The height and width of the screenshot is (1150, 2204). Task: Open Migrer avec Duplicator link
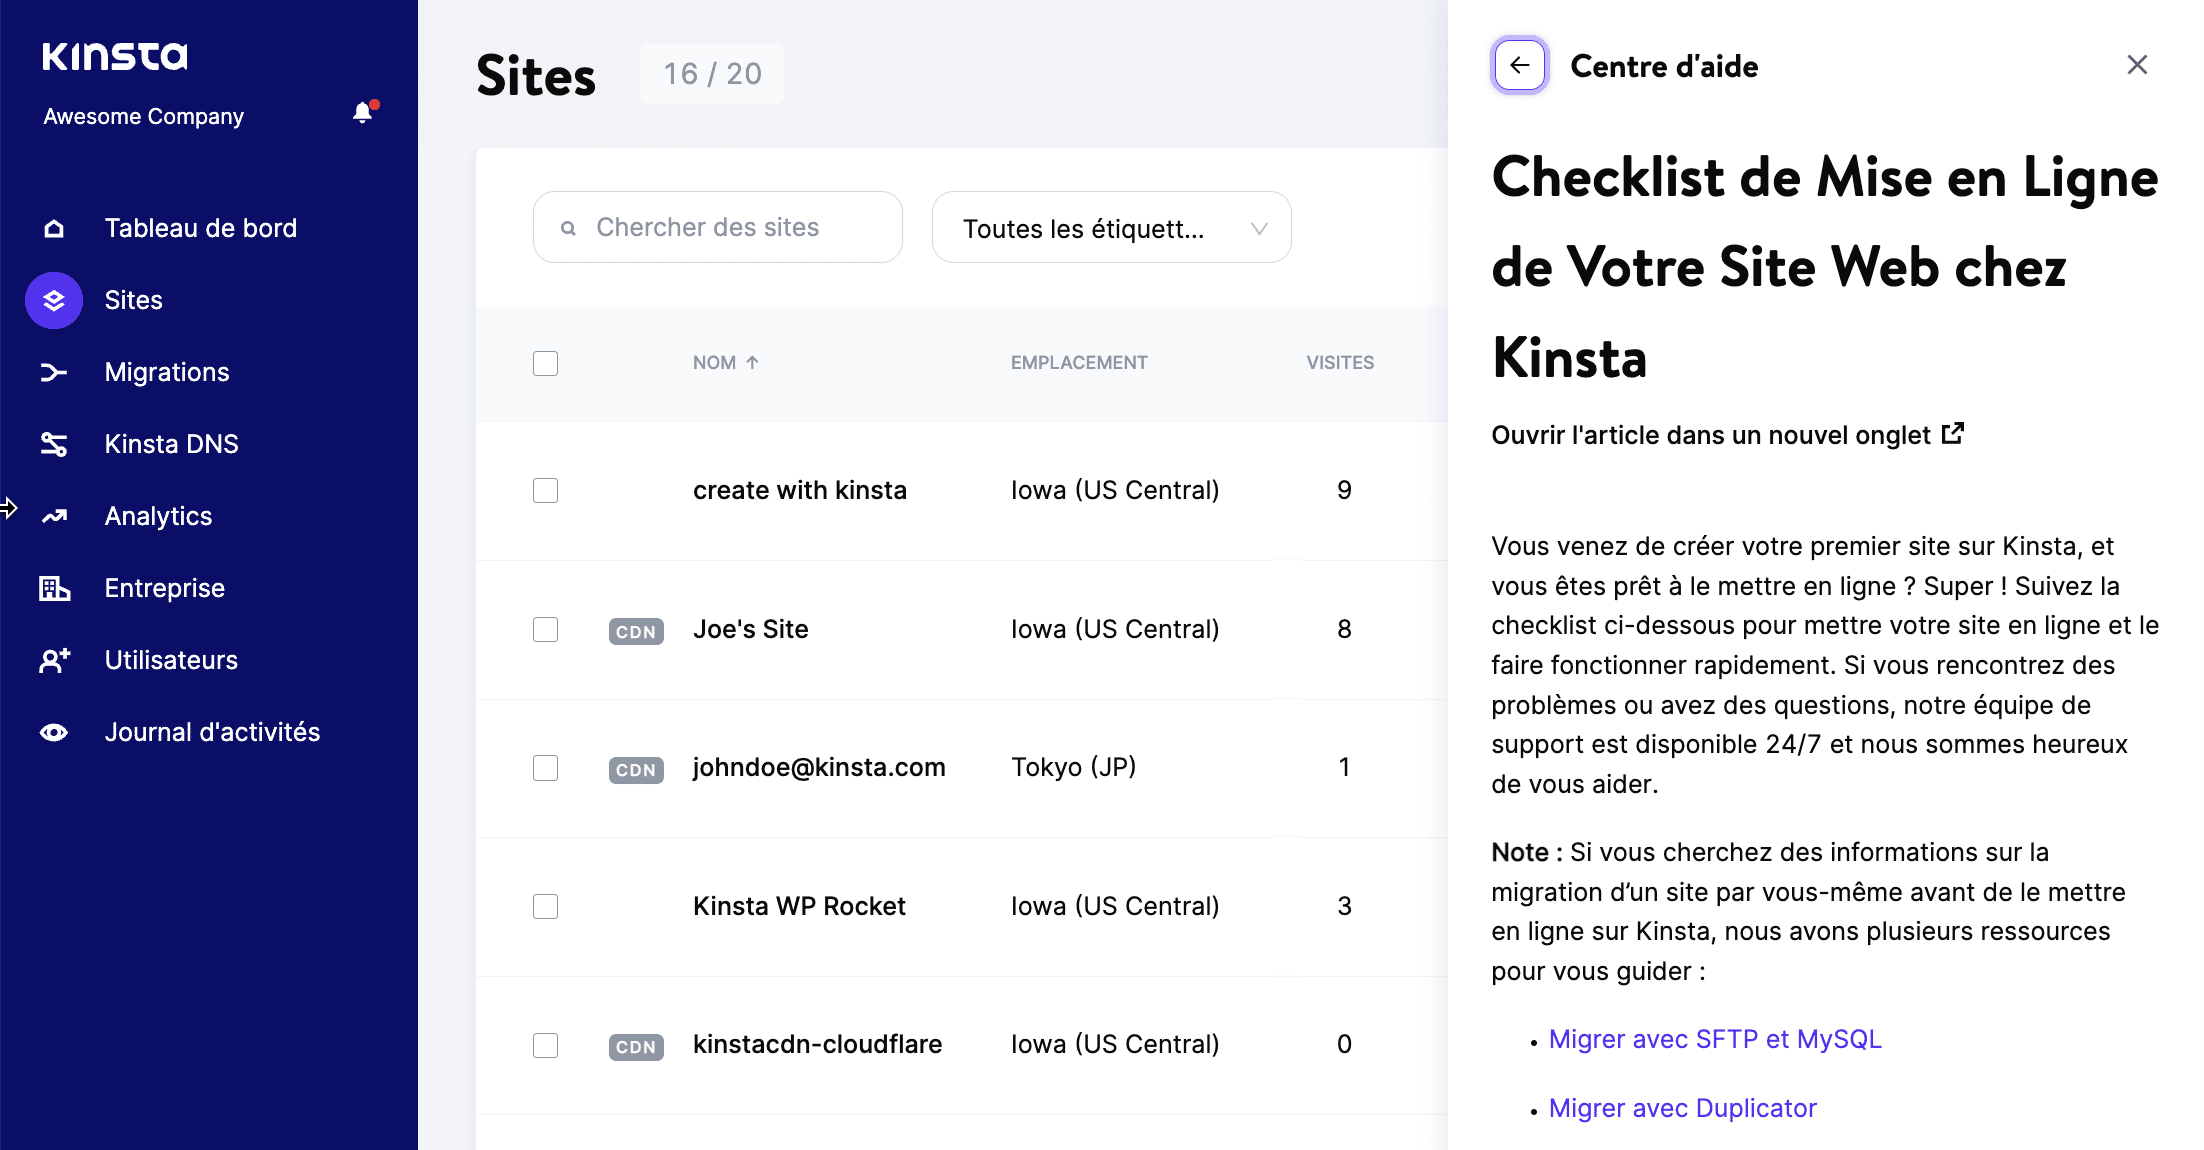tap(1683, 1108)
